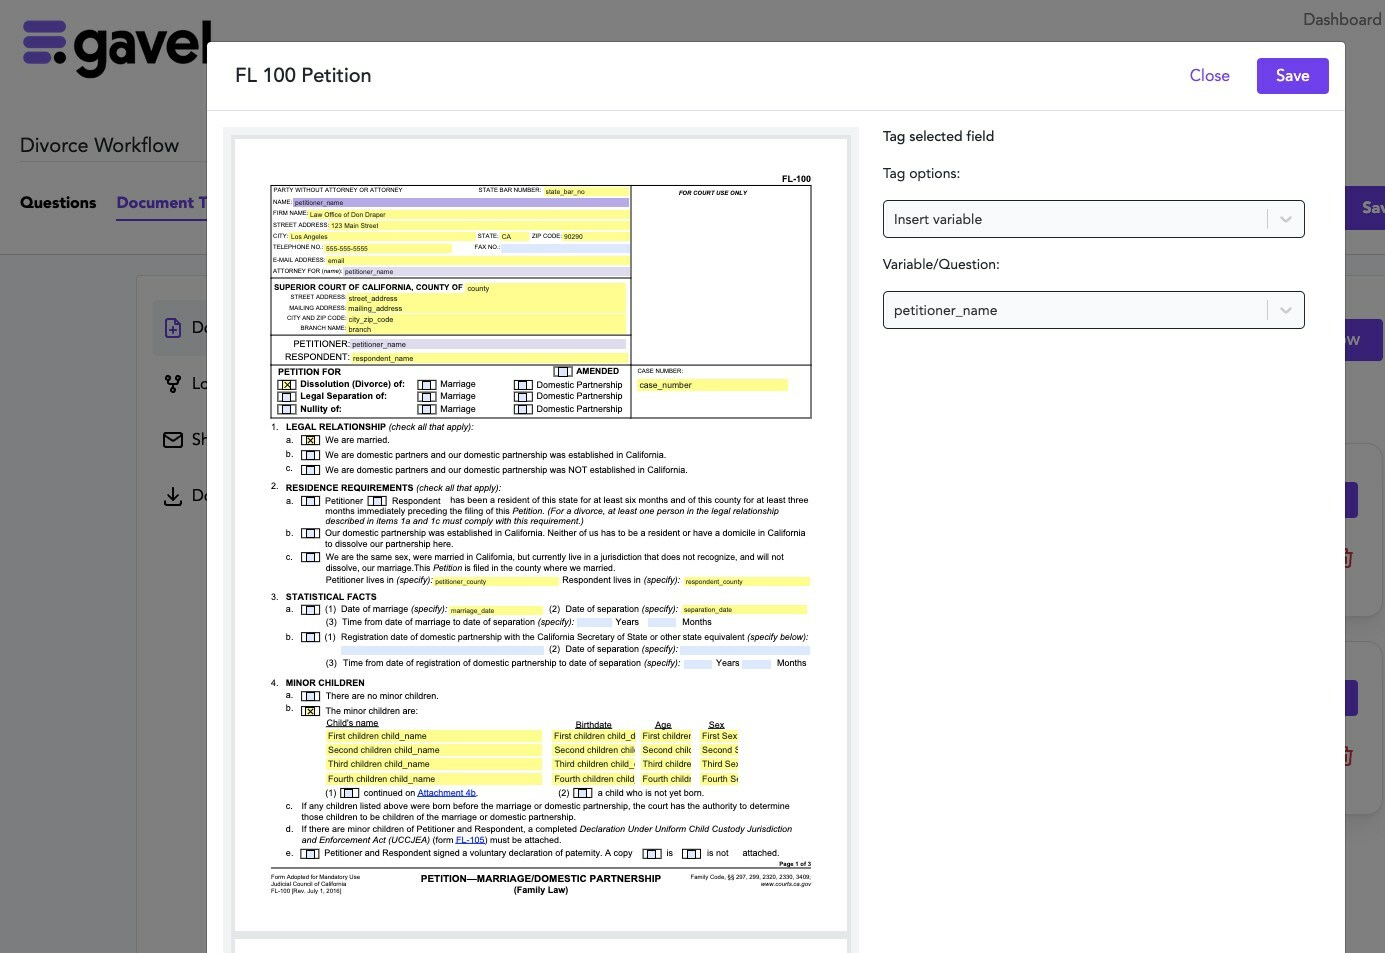The width and height of the screenshot is (1385, 953).
Task: Open the Attachment 4b link
Action: tap(446, 793)
